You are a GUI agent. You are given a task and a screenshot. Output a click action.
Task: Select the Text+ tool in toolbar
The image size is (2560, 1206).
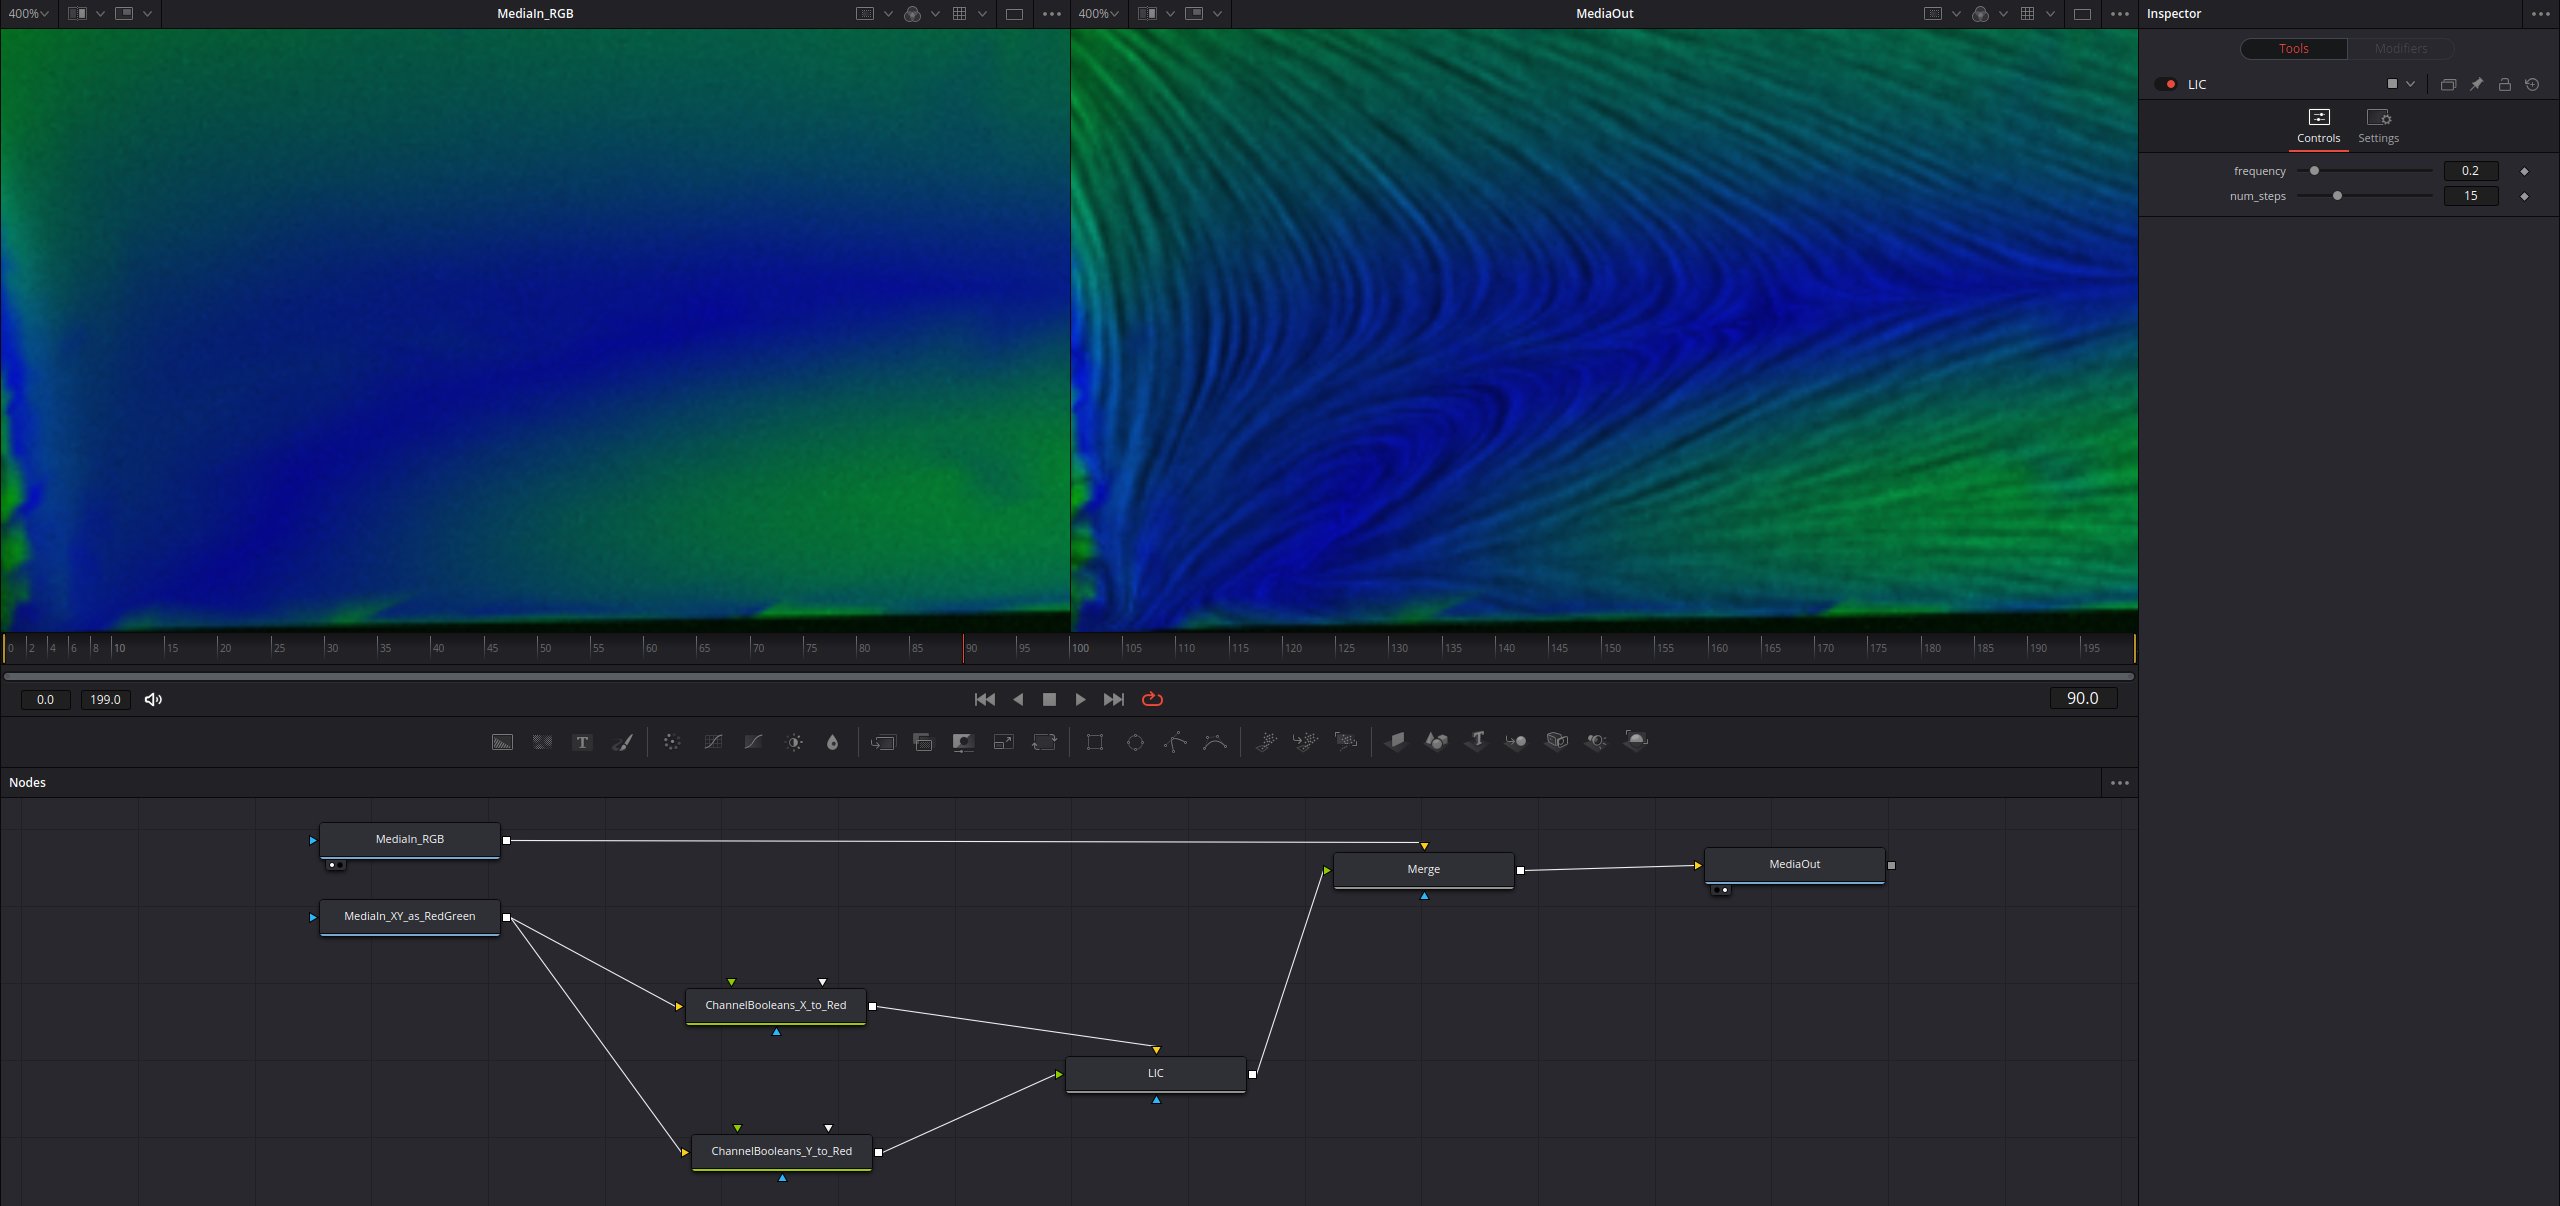pyautogui.click(x=582, y=742)
